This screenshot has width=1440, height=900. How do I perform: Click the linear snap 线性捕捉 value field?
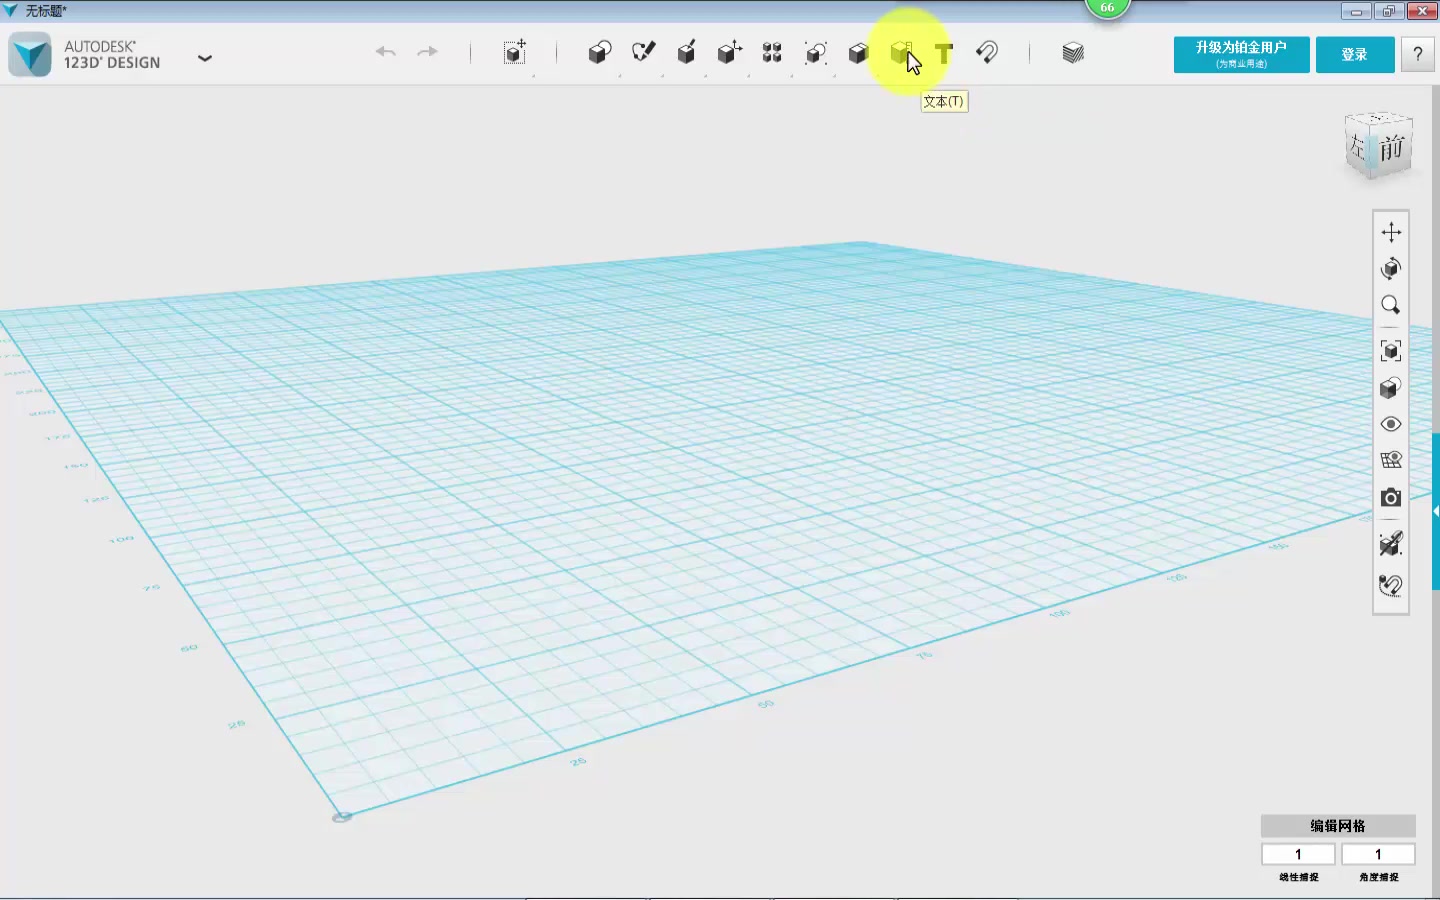coord(1298,854)
